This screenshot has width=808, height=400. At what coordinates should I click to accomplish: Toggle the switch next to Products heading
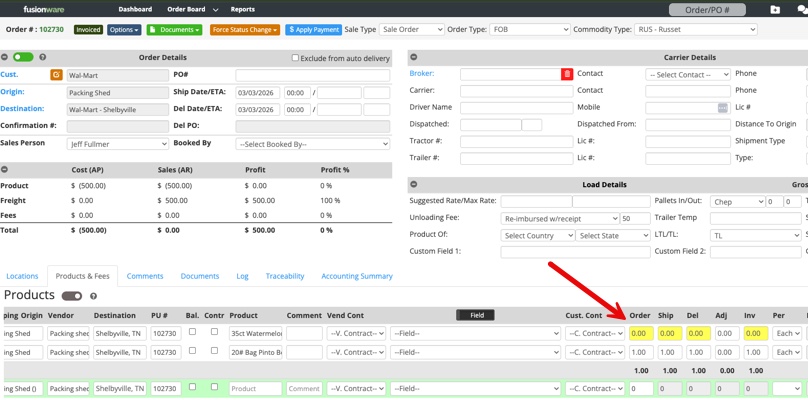72,296
